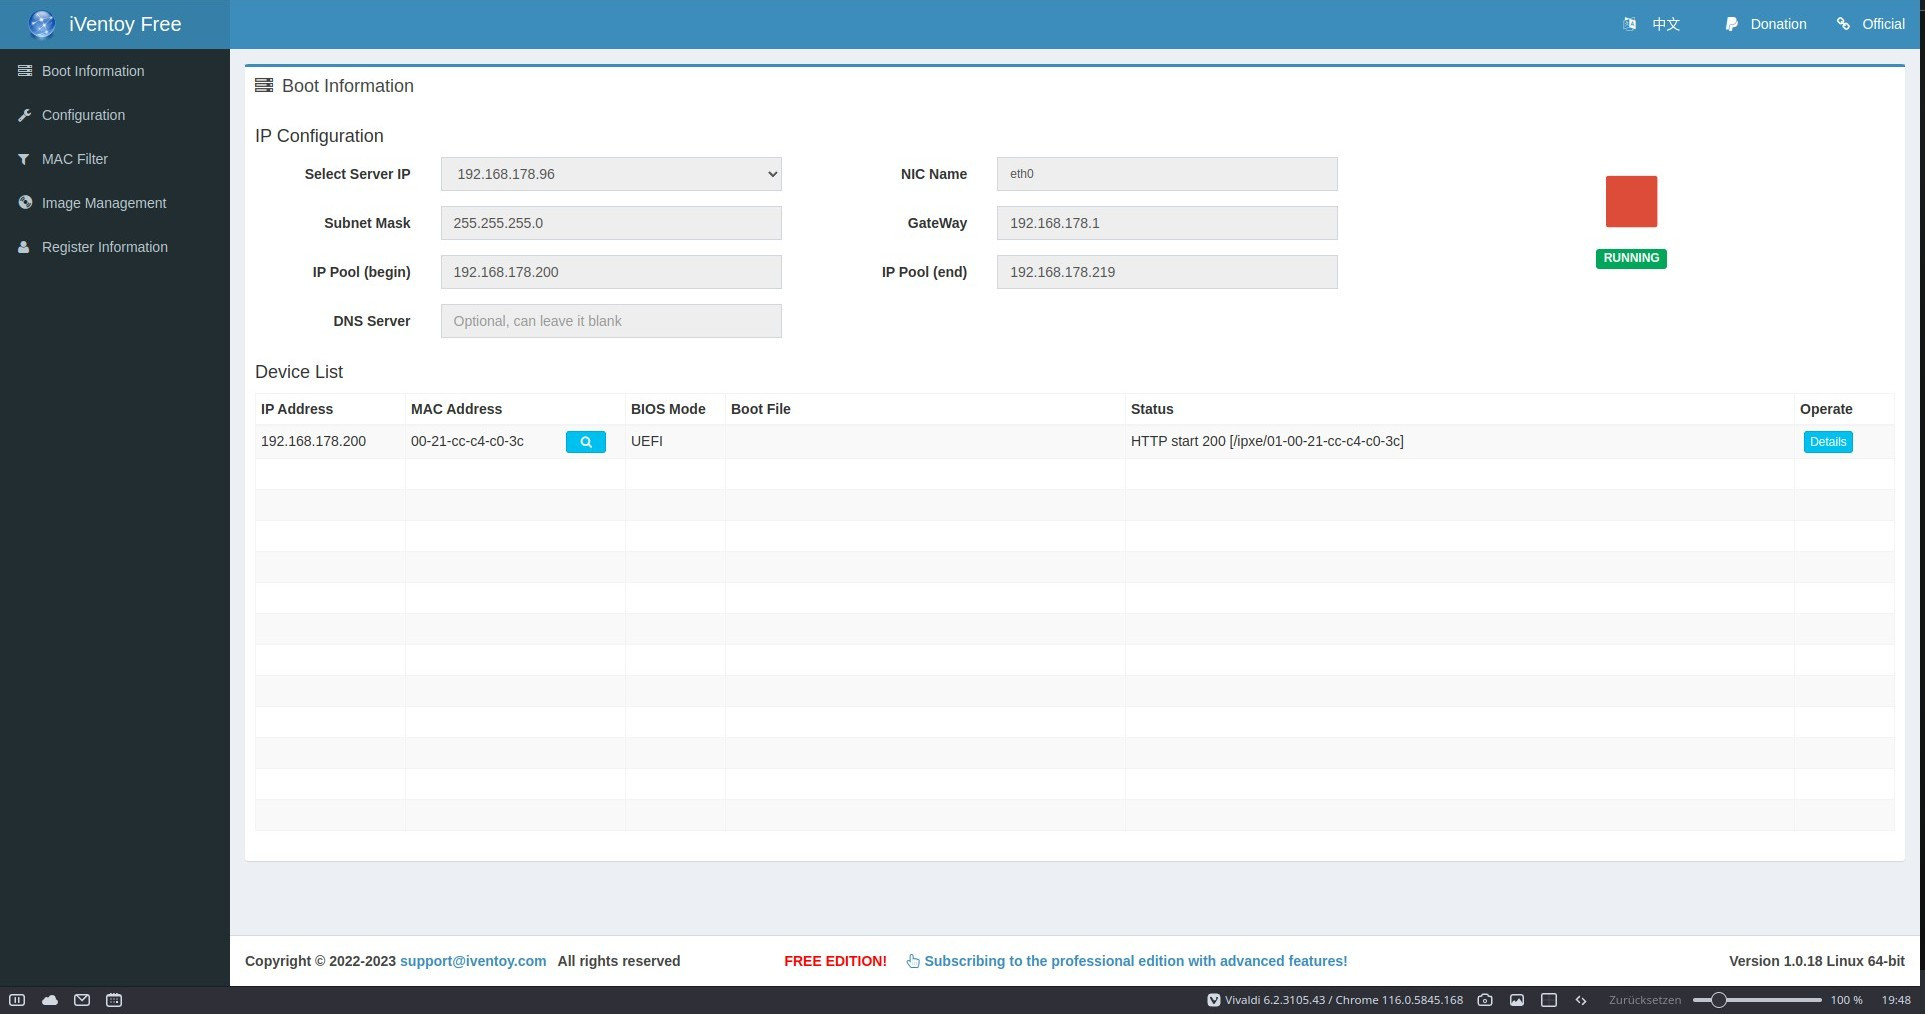The height and width of the screenshot is (1014, 1925).
Task: Click the DNS Server input field
Action: (611, 321)
